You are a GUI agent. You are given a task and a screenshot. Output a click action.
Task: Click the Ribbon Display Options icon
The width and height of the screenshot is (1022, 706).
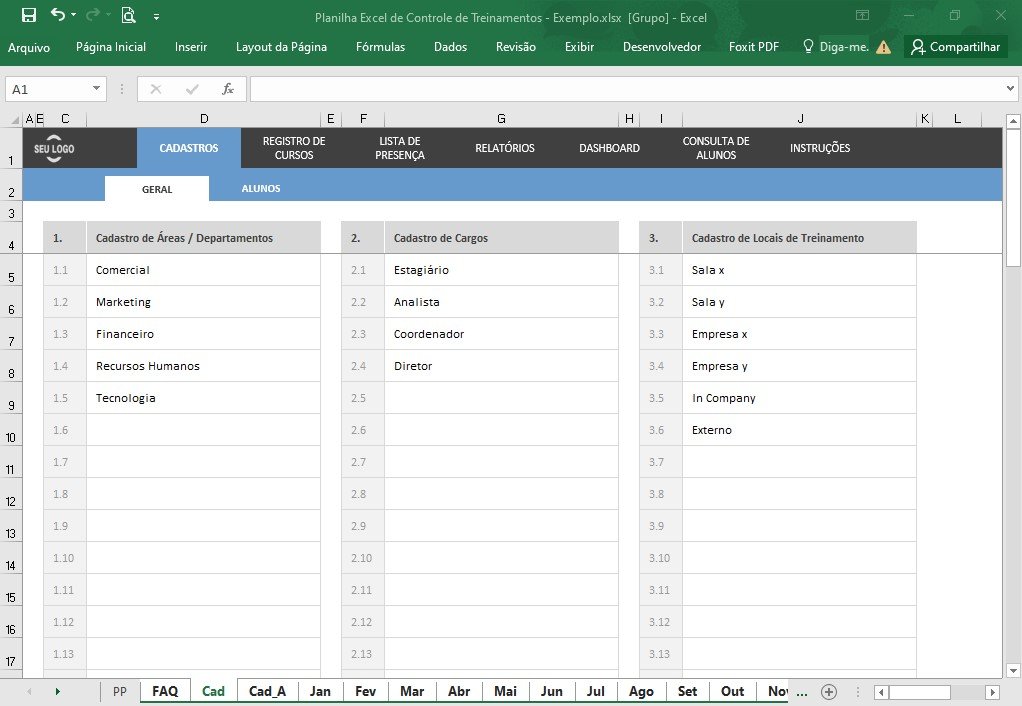click(x=862, y=15)
